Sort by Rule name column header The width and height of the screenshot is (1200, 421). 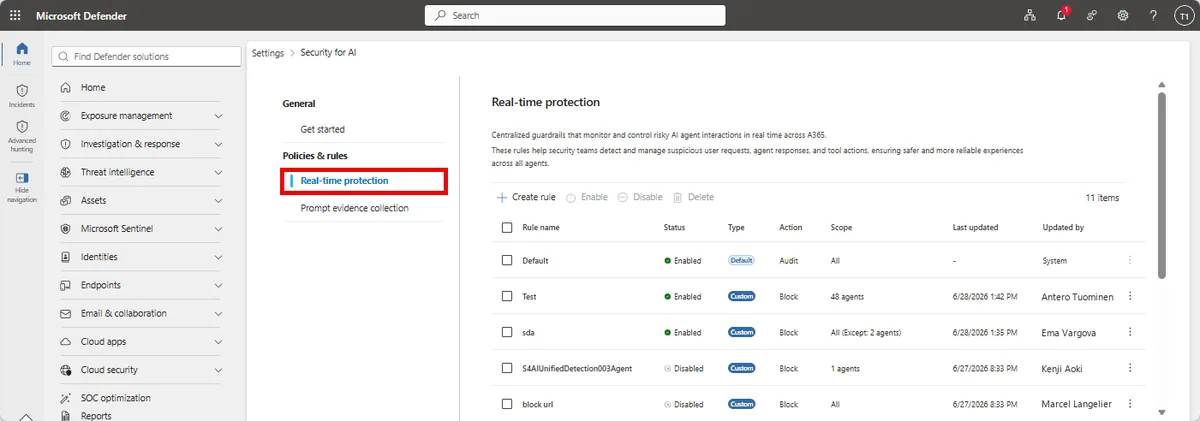click(x=541, y=227)
